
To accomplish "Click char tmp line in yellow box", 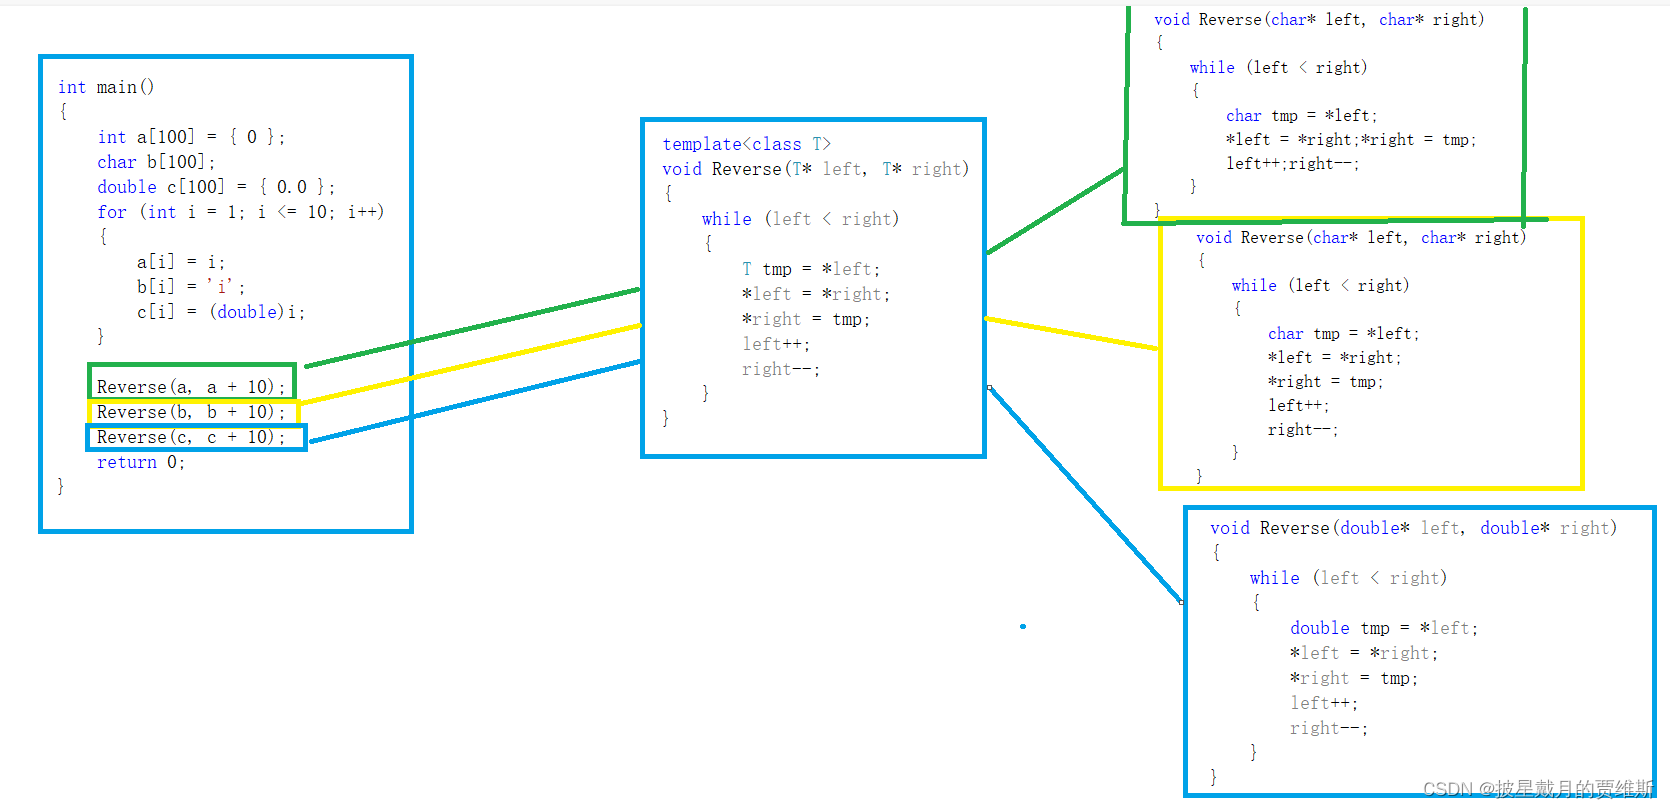I will coord(1344,334).
